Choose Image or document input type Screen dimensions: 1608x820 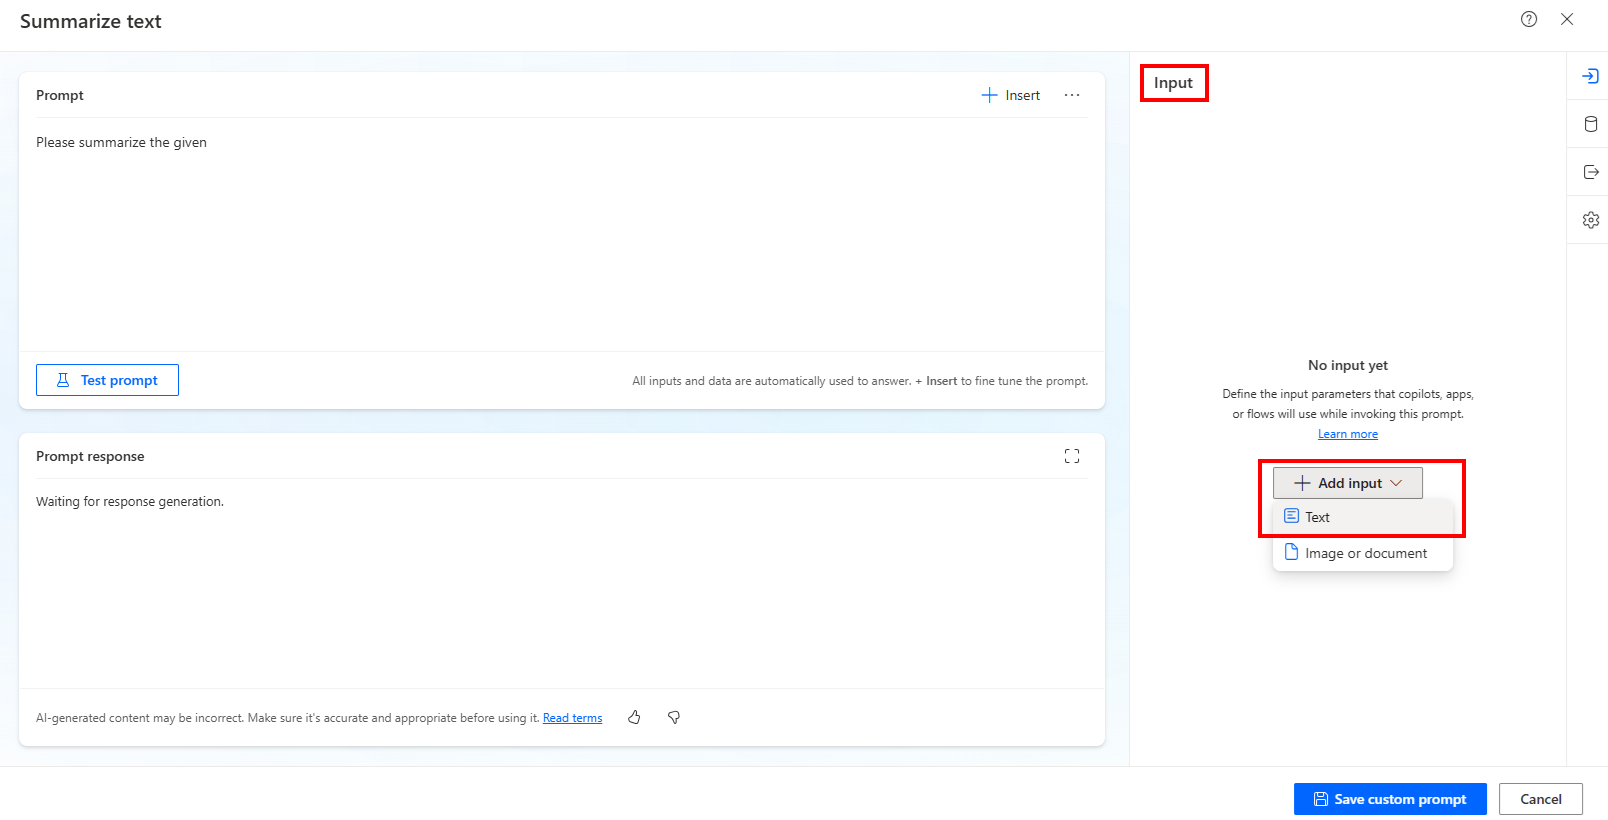[x=1362, y=553]
